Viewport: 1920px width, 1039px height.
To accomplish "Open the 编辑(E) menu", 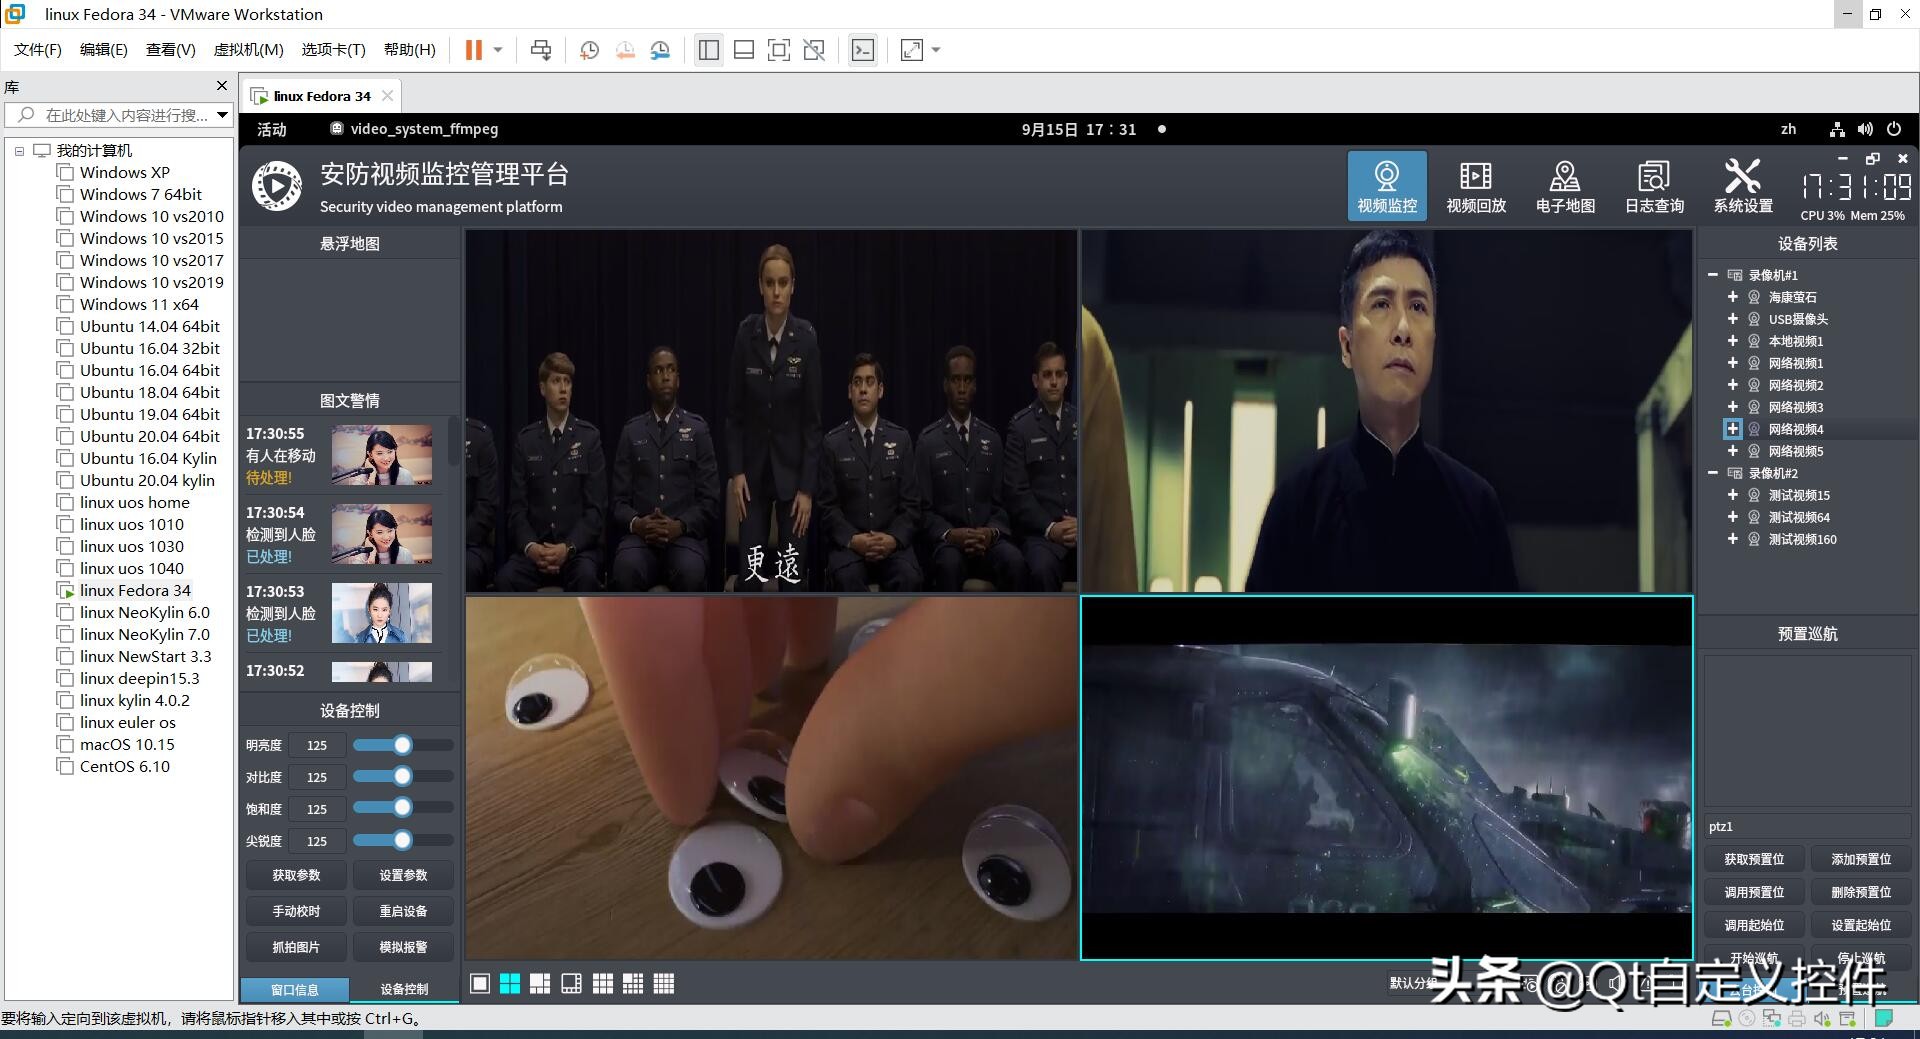I will click(x=104, y=50).
